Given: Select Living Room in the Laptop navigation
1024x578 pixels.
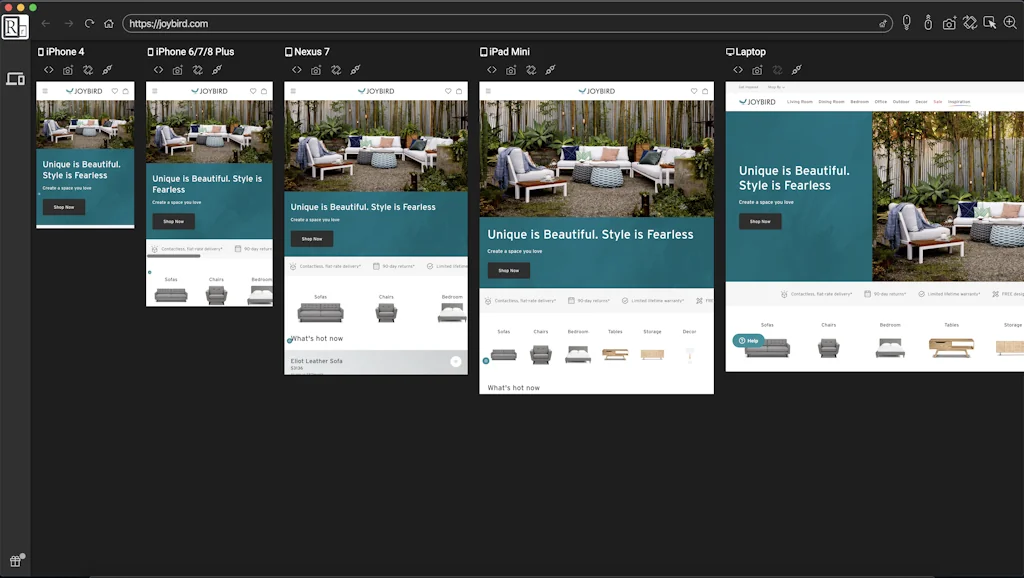Looking at the screenshot, I should tap(800, 102).
